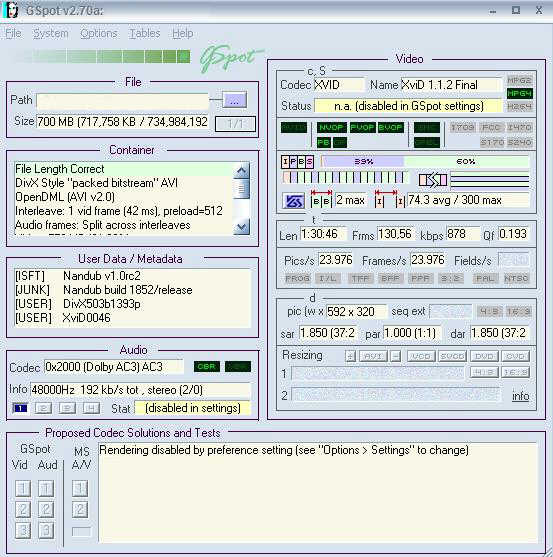Open the System menu

[50, 33]
